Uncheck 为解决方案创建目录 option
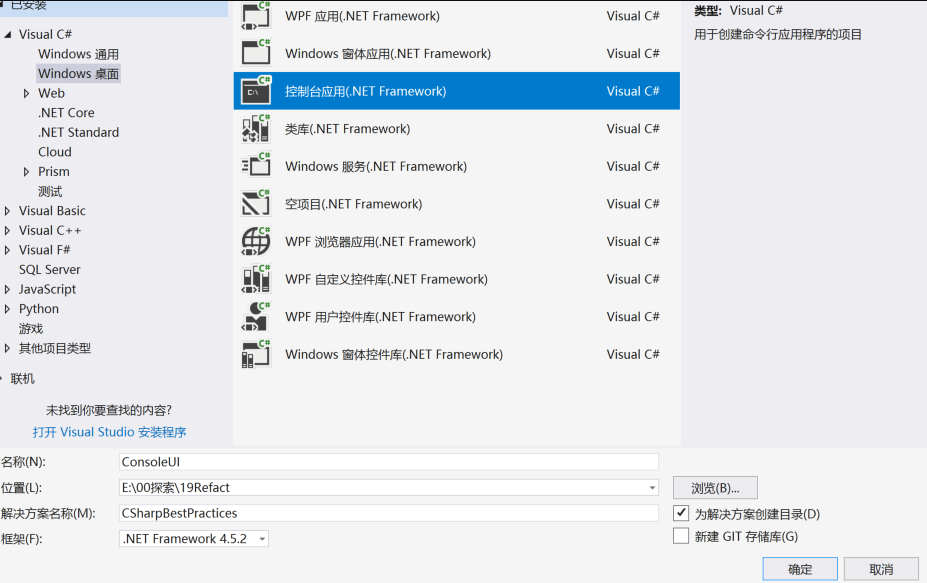 point(680,513)
